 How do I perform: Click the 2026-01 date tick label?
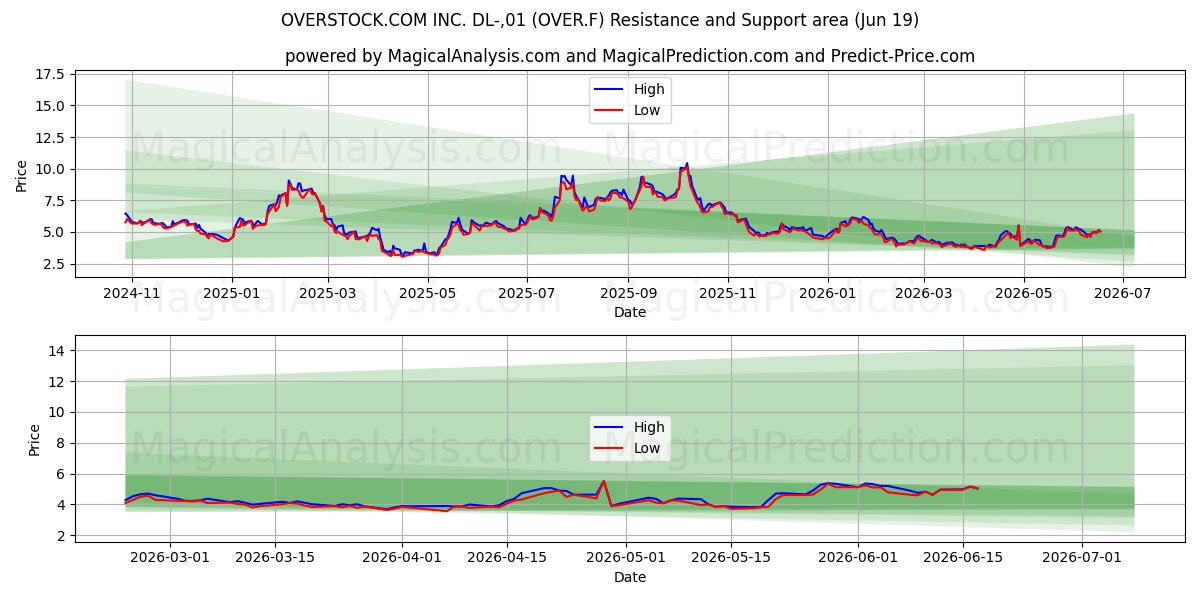point(828,293)
